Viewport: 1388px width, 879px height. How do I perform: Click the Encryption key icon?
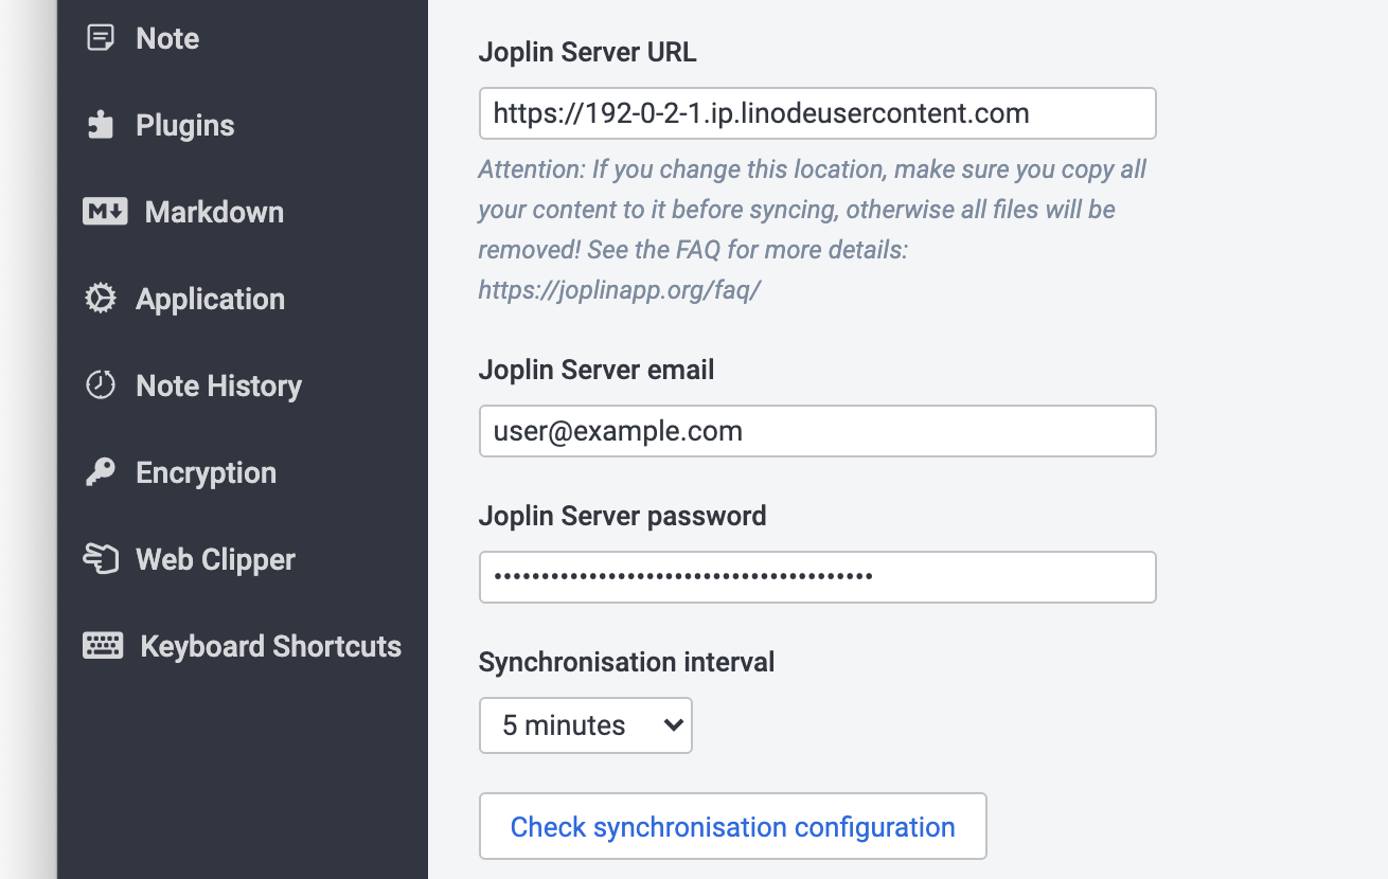100,471
